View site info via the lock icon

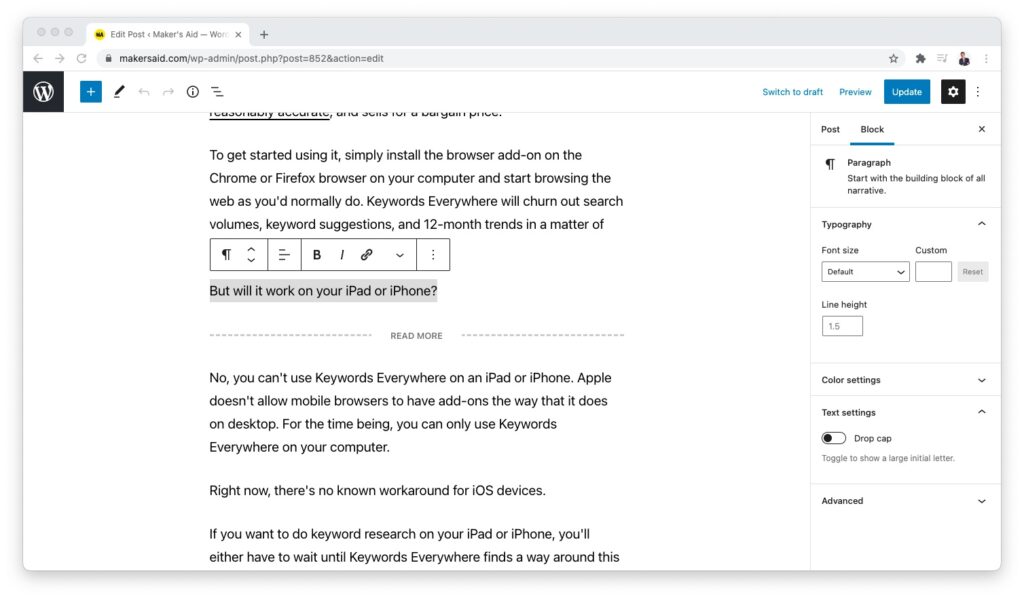pos(108,58)
